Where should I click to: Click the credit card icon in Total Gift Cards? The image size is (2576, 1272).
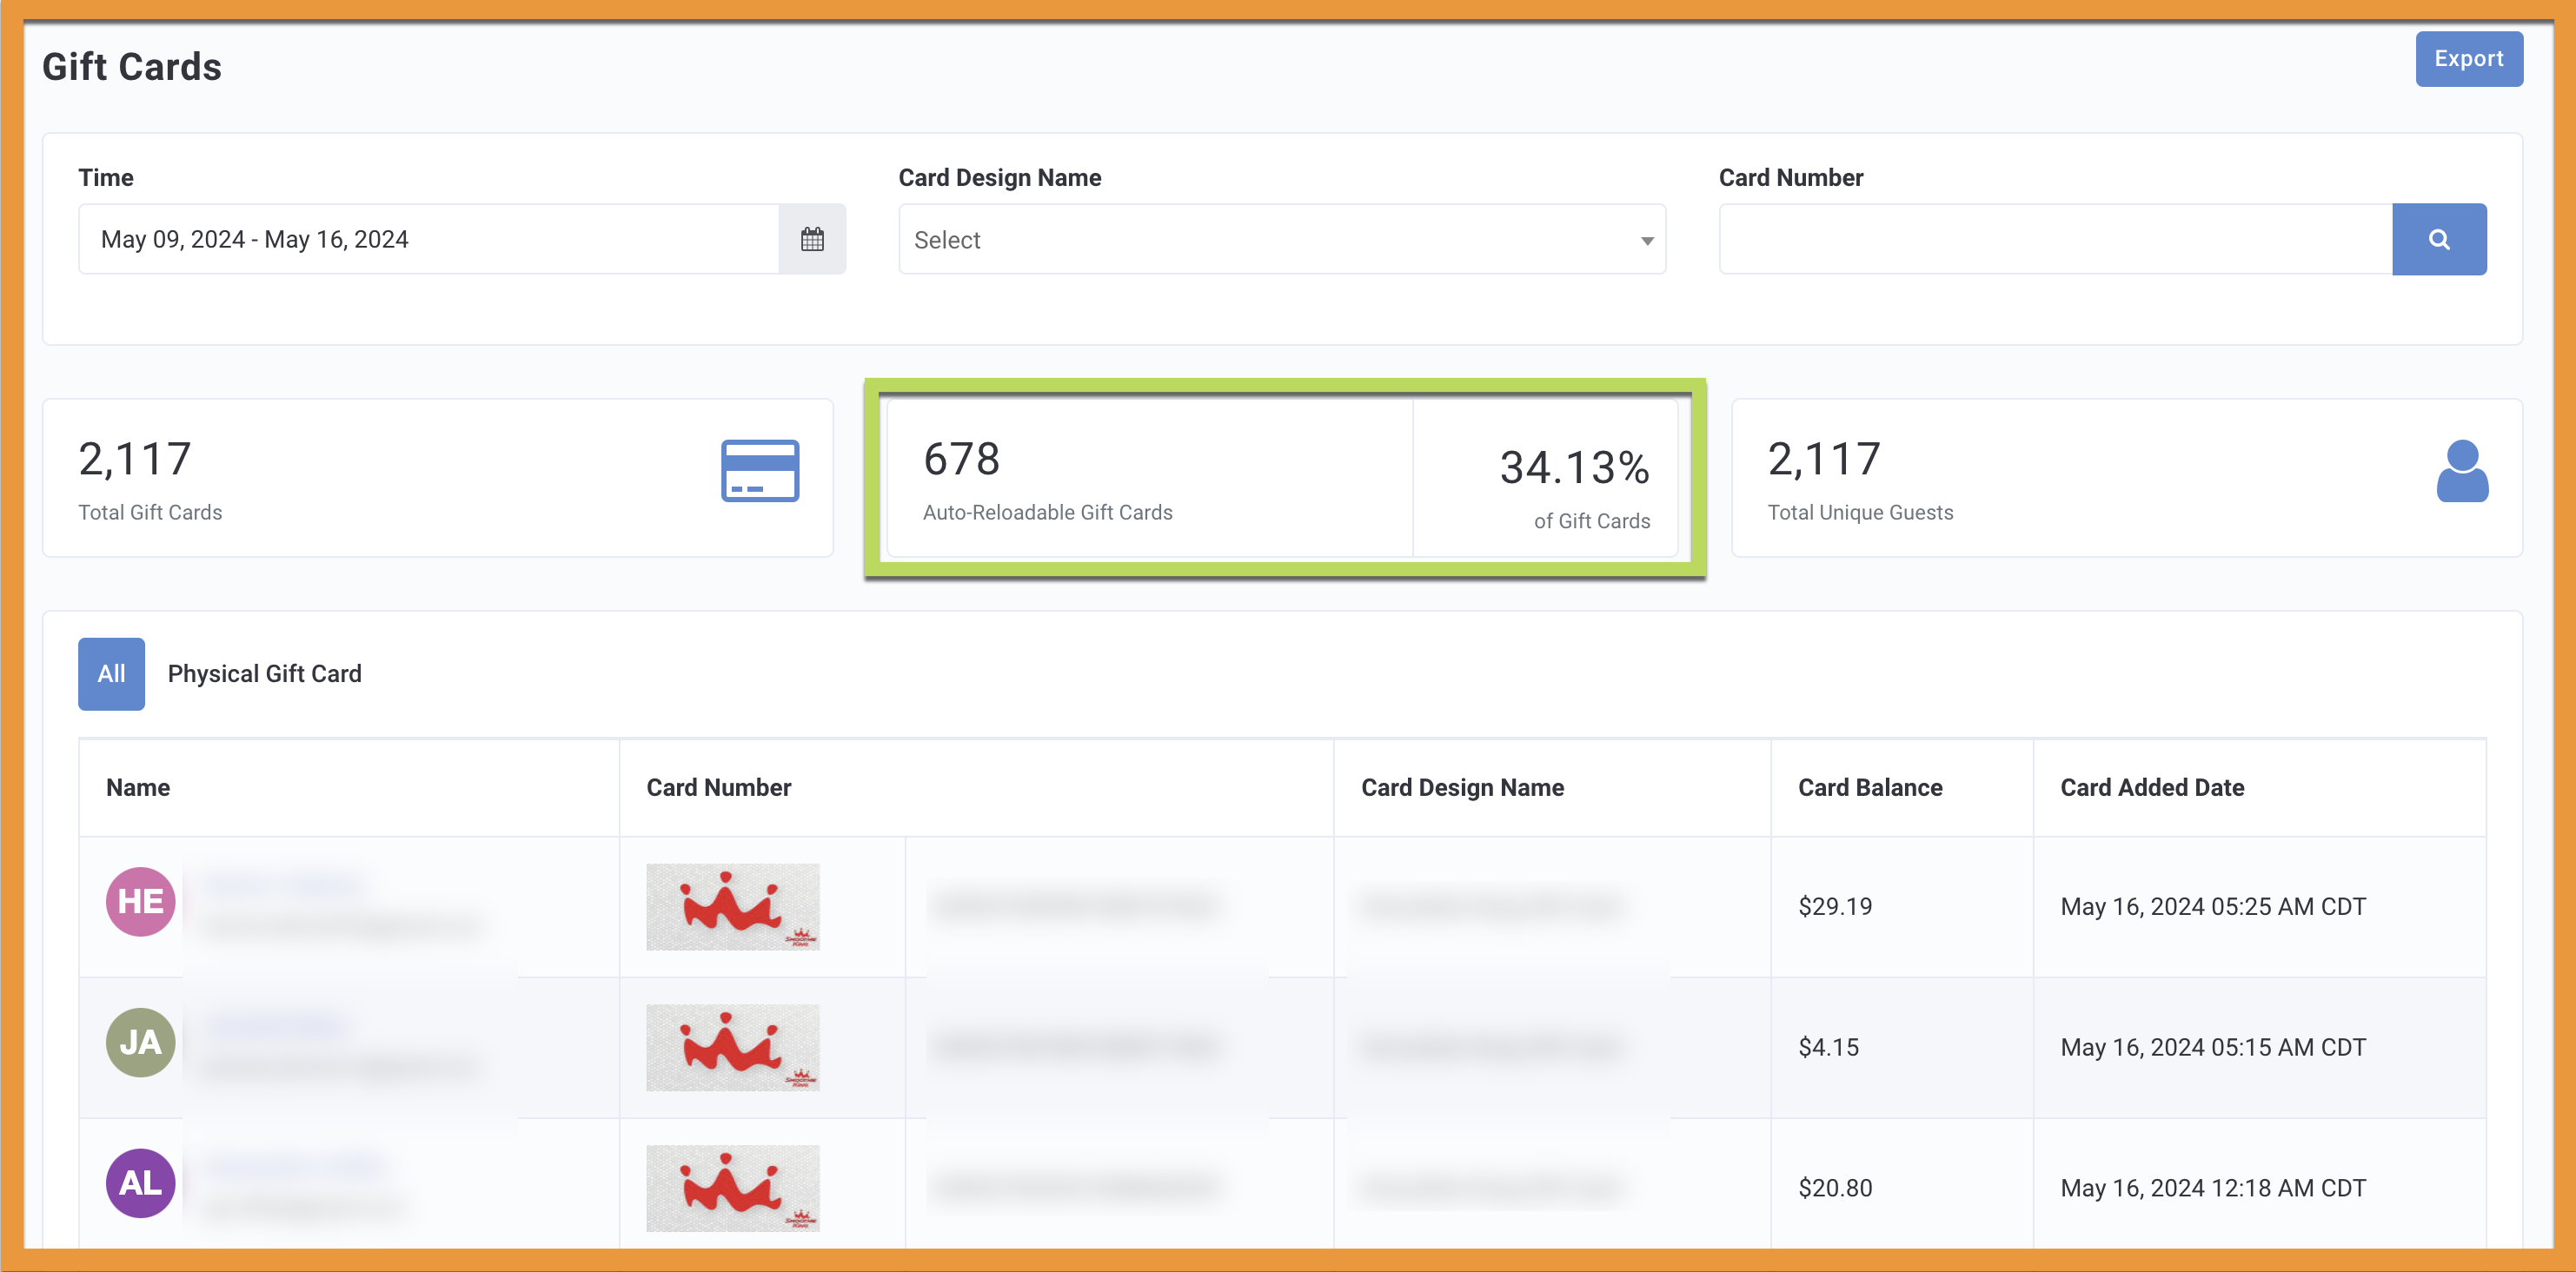(760, 470)
